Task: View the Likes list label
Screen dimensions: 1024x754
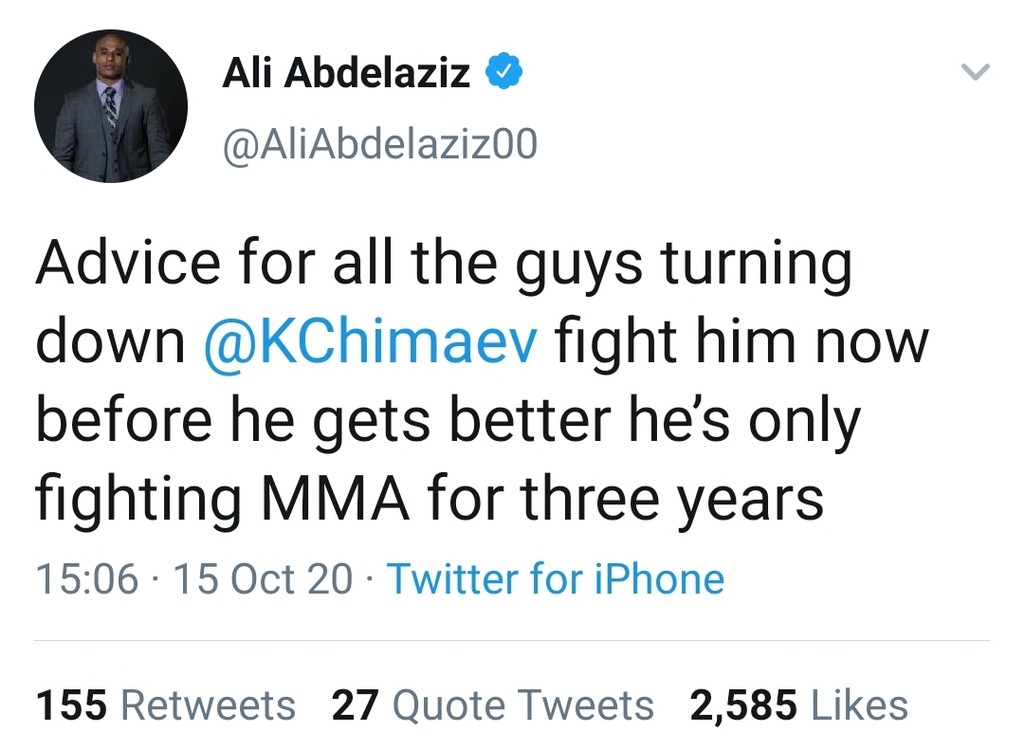Action: coord(859,706)
